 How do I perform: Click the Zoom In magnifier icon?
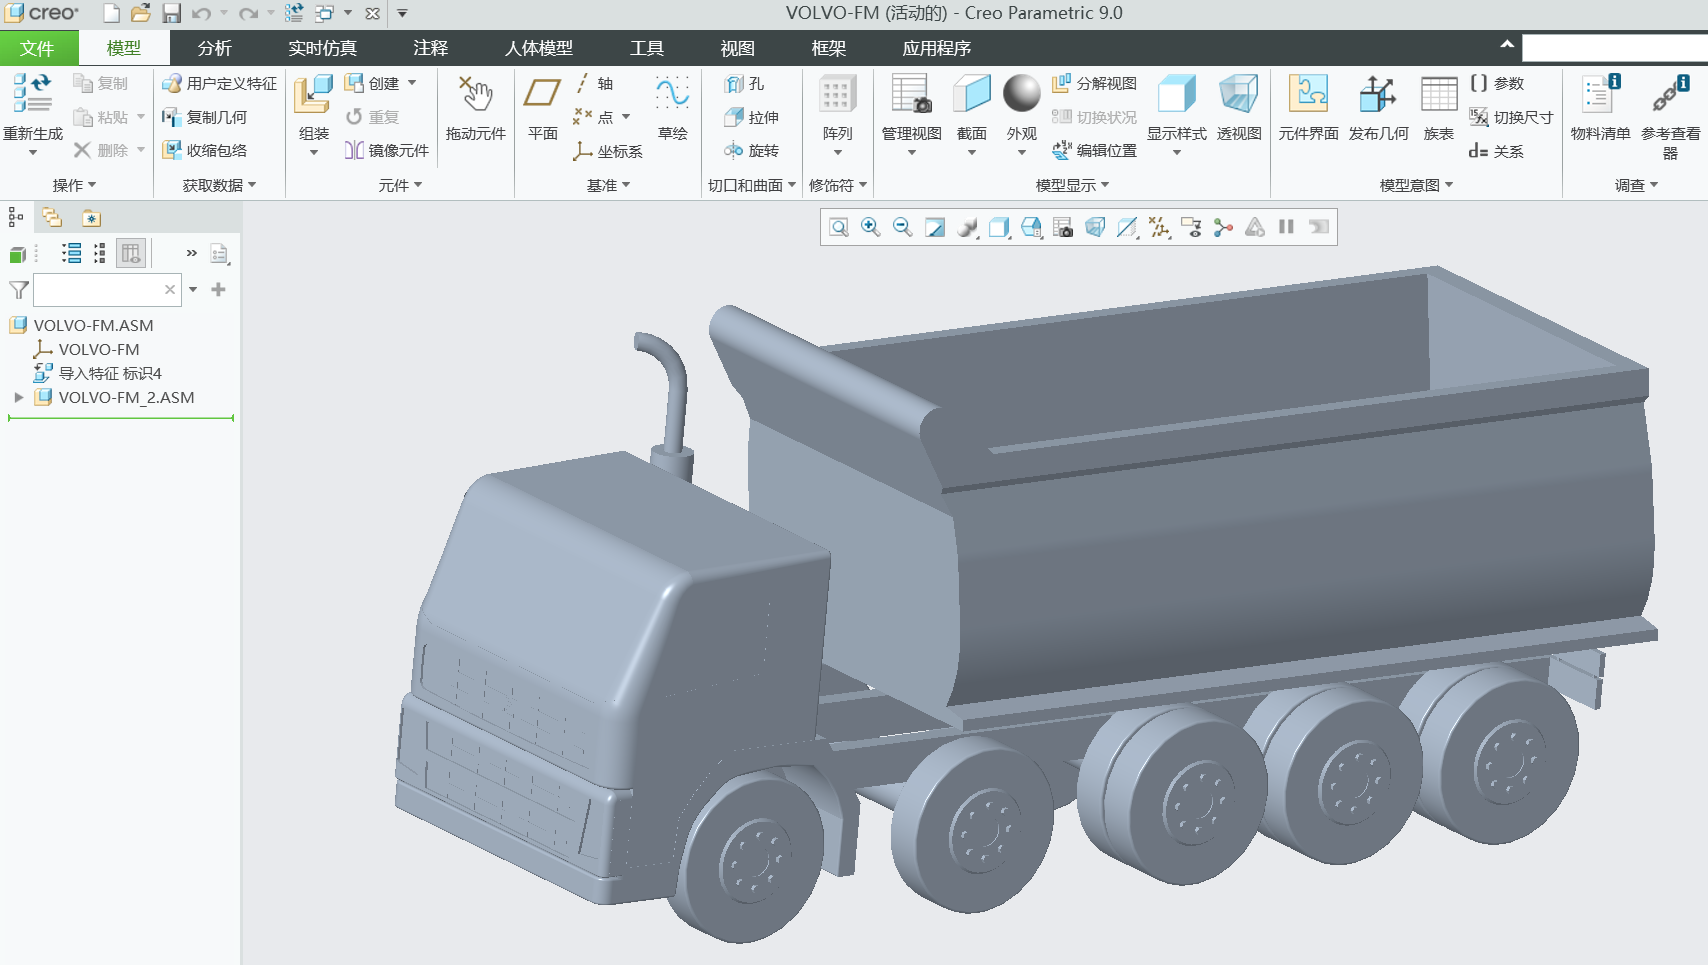[870, 227]
